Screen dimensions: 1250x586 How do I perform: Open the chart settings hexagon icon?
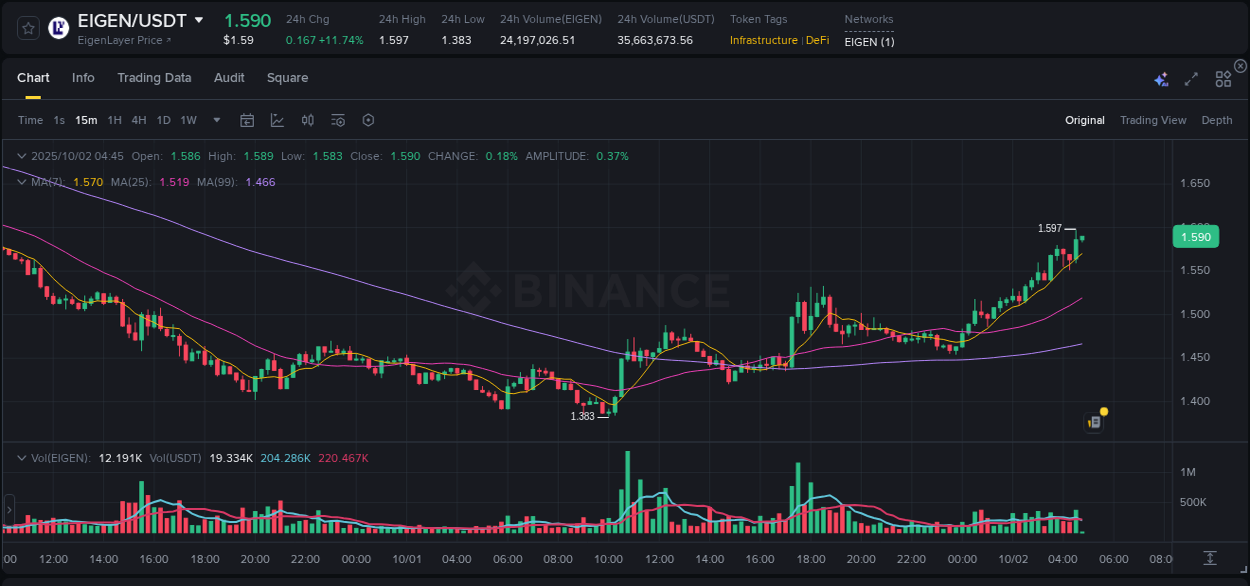point(368,119)
